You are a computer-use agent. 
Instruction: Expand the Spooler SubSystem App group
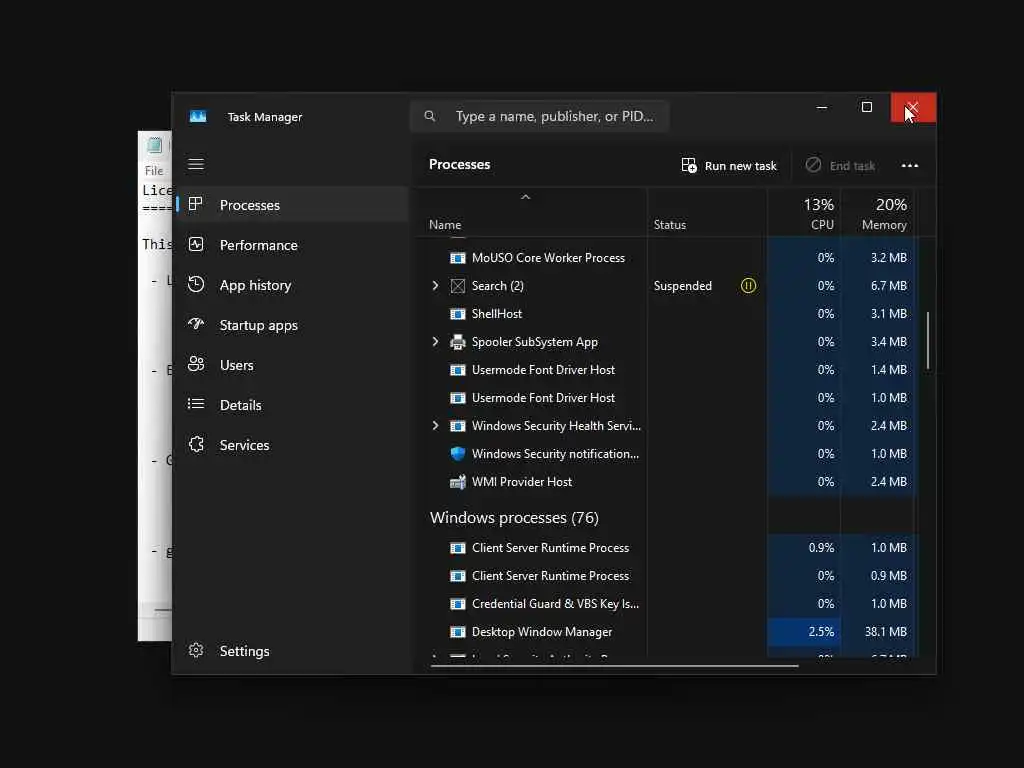coord(436,342)
